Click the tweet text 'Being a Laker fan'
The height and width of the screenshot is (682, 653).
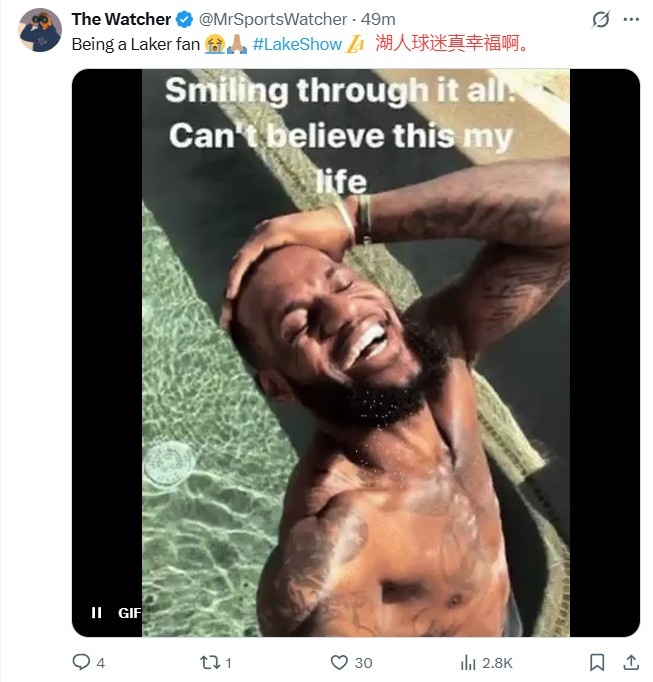pyautogui.click(x=136, y=44)
